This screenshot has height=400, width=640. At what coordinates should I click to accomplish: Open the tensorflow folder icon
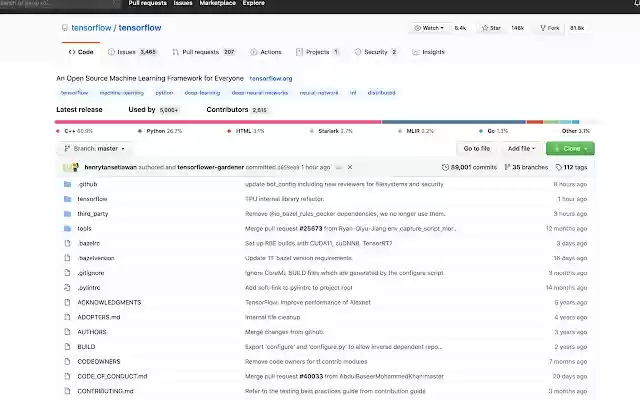[x=67, y=199]
